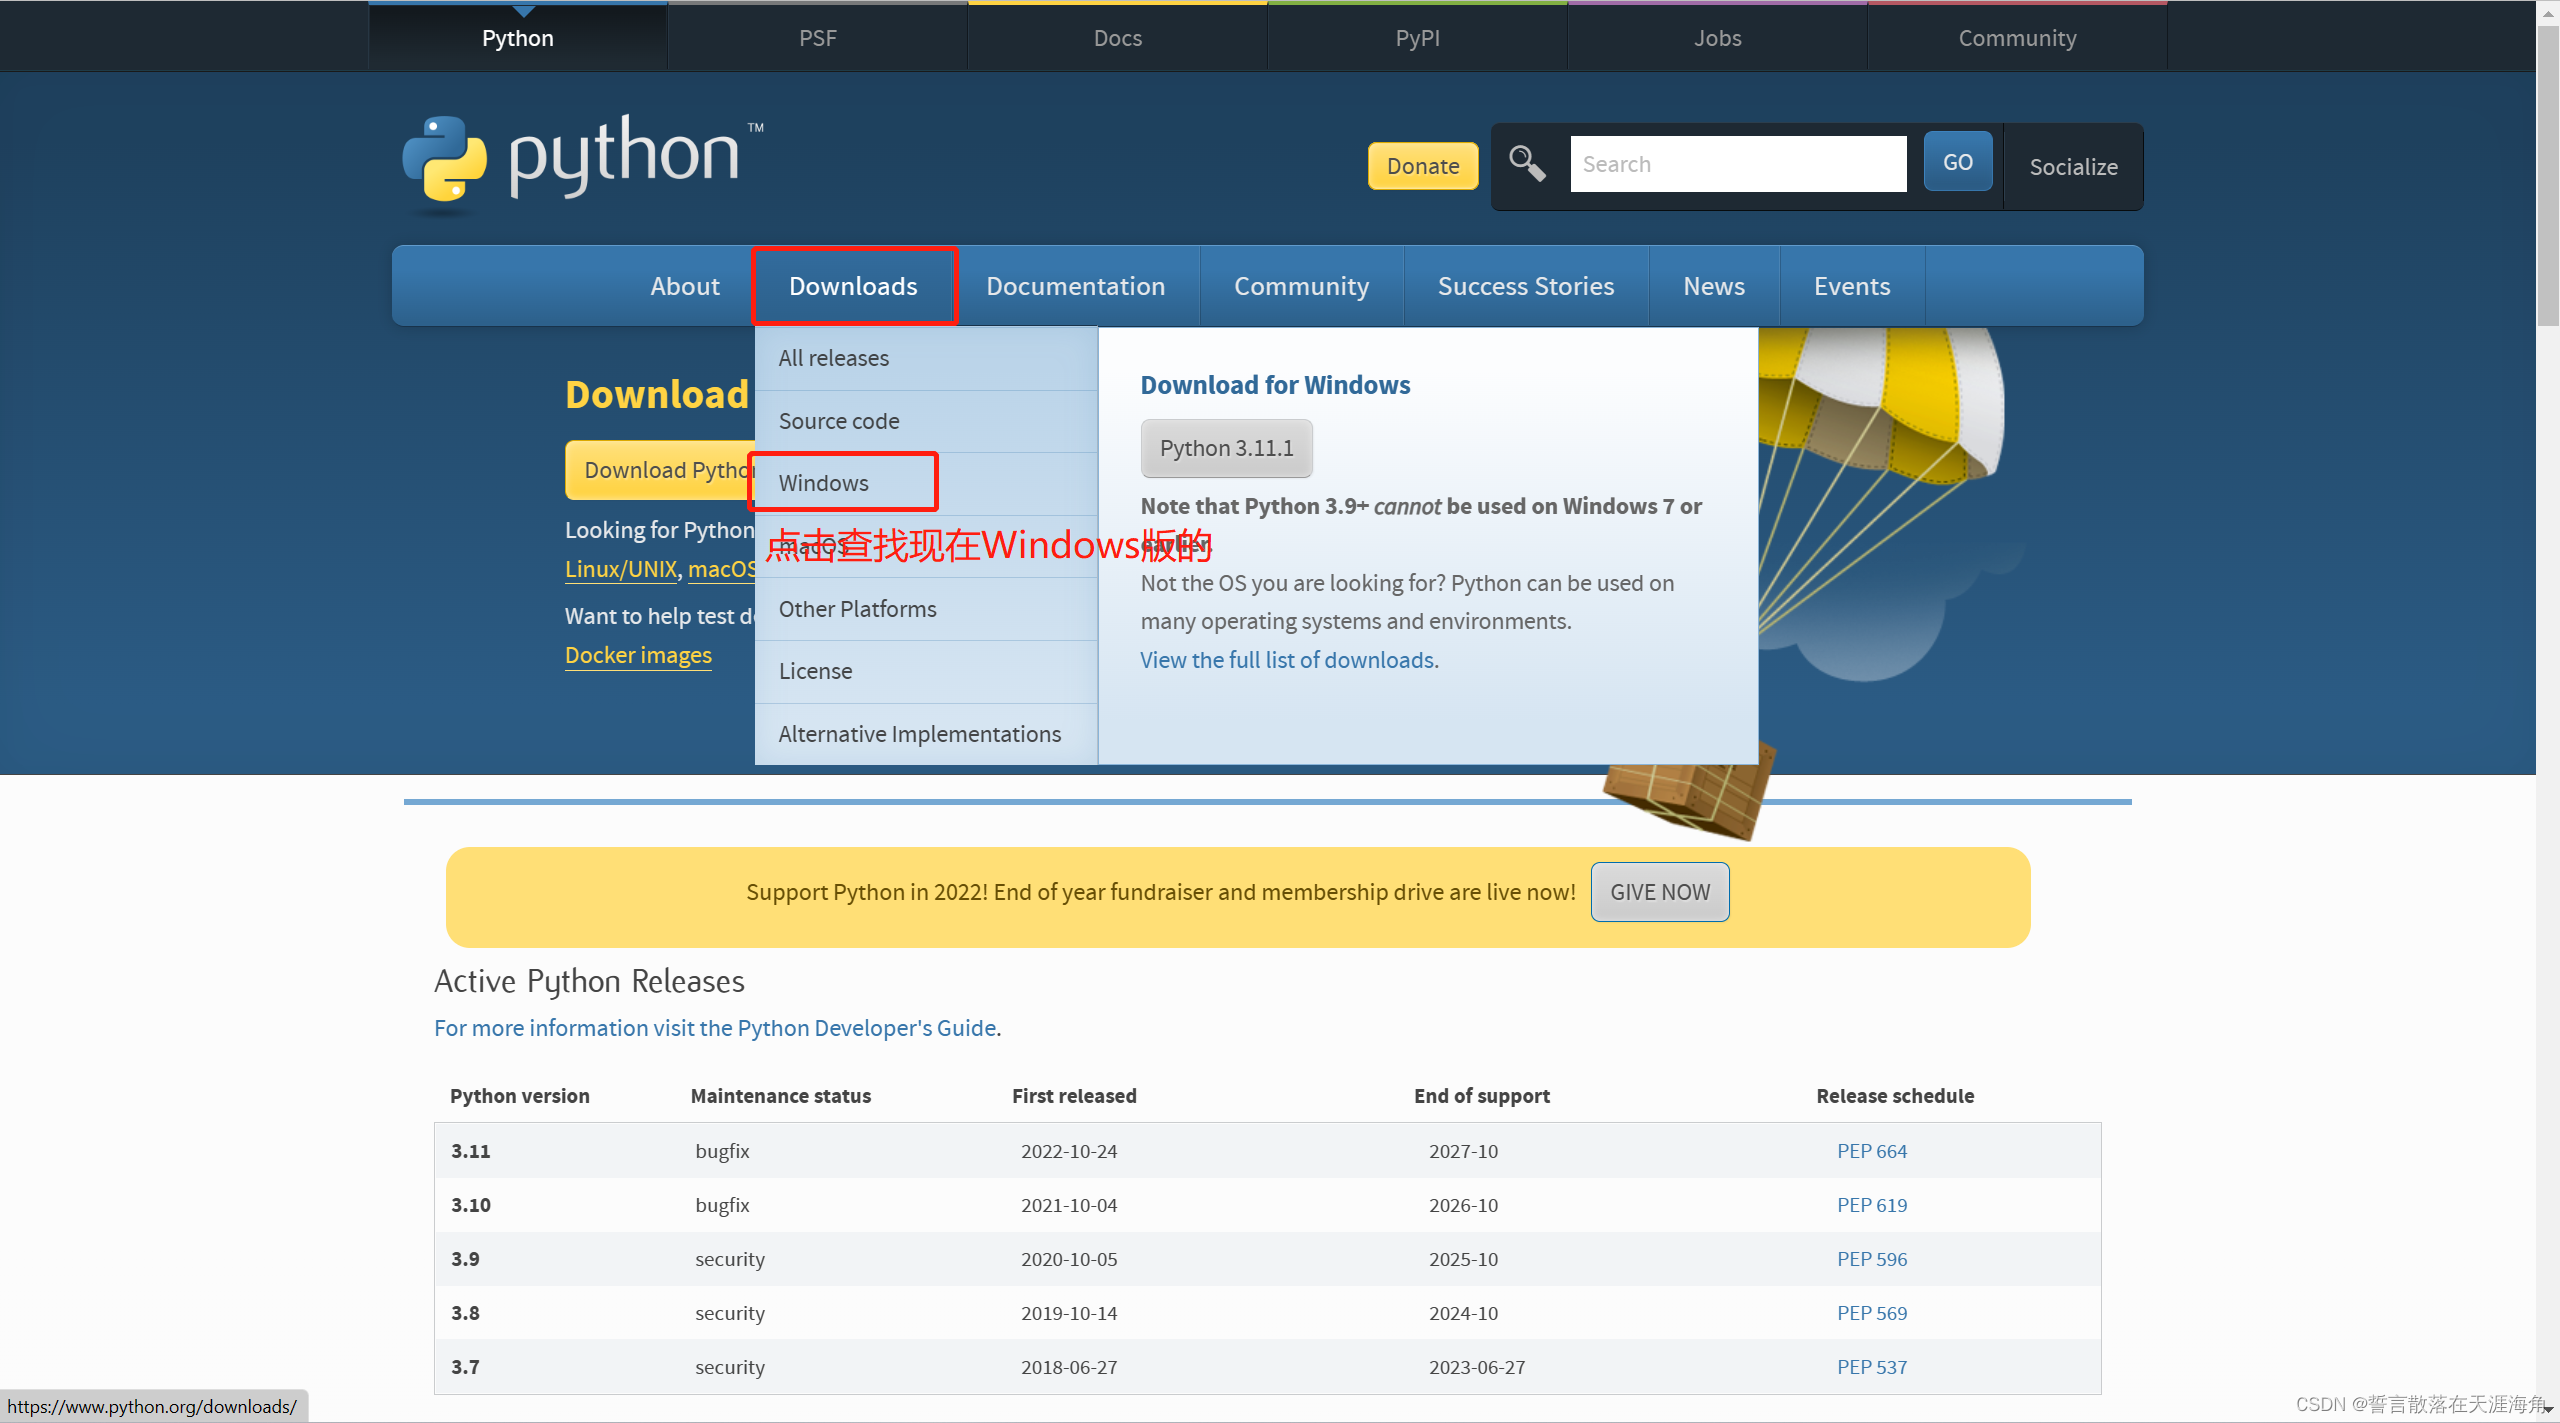Open the PEP 537 link
The width and height of the screenshot is (2560, 1423).
[1871, 1367]
